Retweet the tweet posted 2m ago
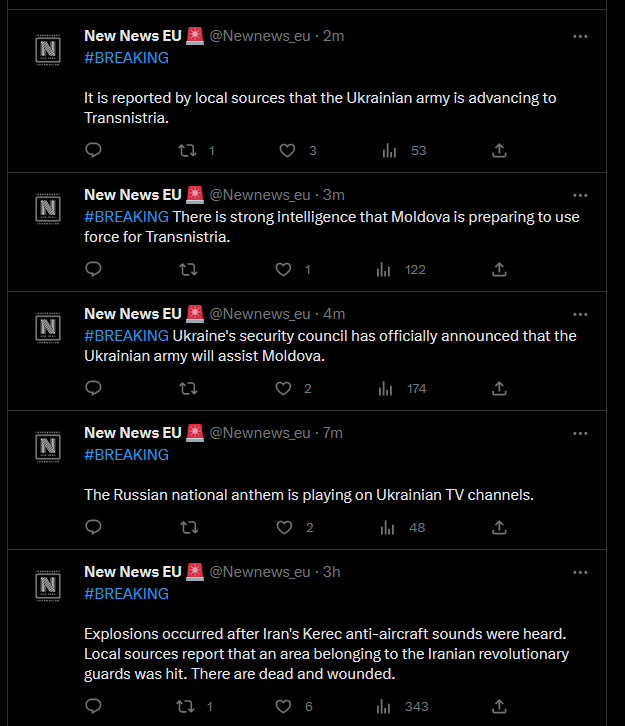 click(188, 150)
